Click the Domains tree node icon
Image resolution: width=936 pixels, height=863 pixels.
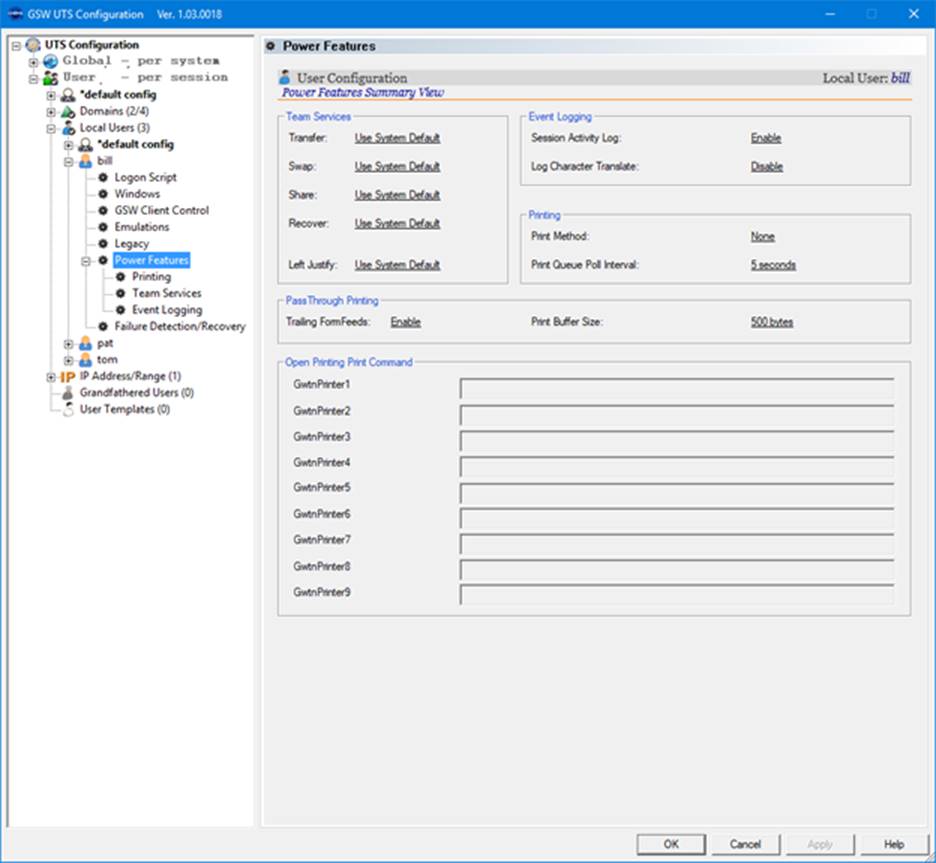(x=68, y=112)
